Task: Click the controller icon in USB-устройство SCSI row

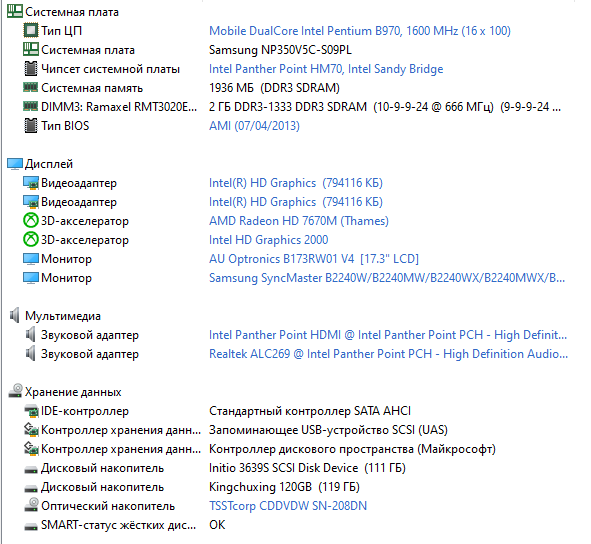Action: click(31, 429)
